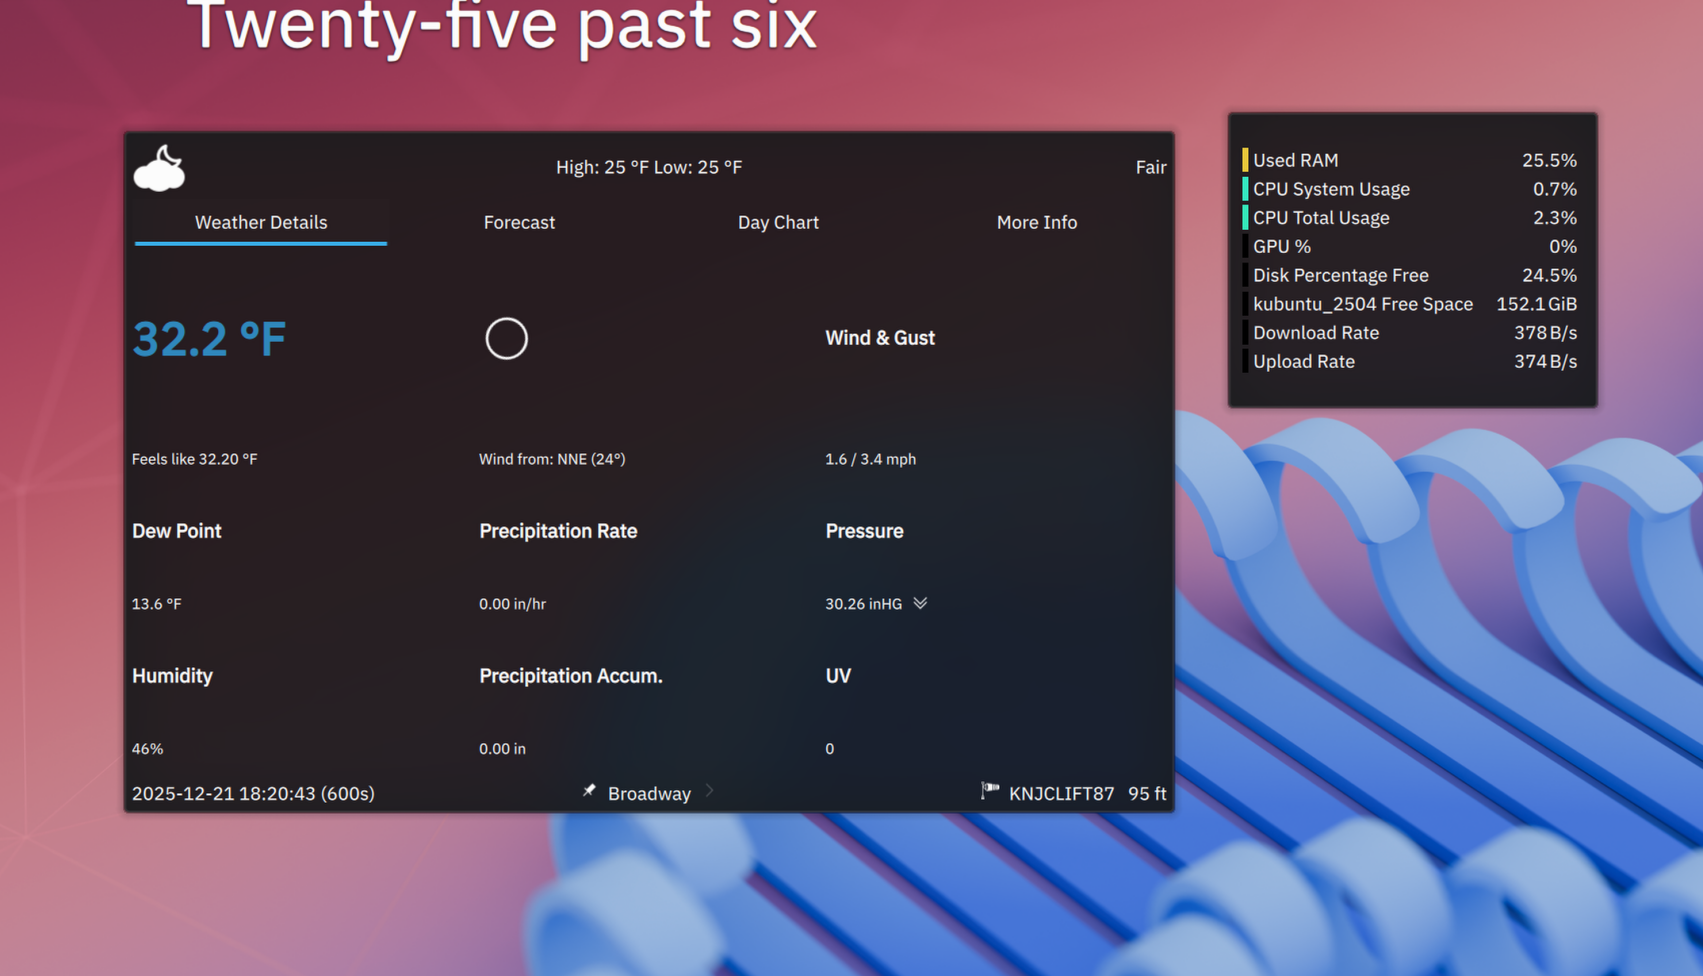Click the yellow Used RAM indicator bar
The width and height of the screenshot is (1703, 976).
click(1243, 159)
